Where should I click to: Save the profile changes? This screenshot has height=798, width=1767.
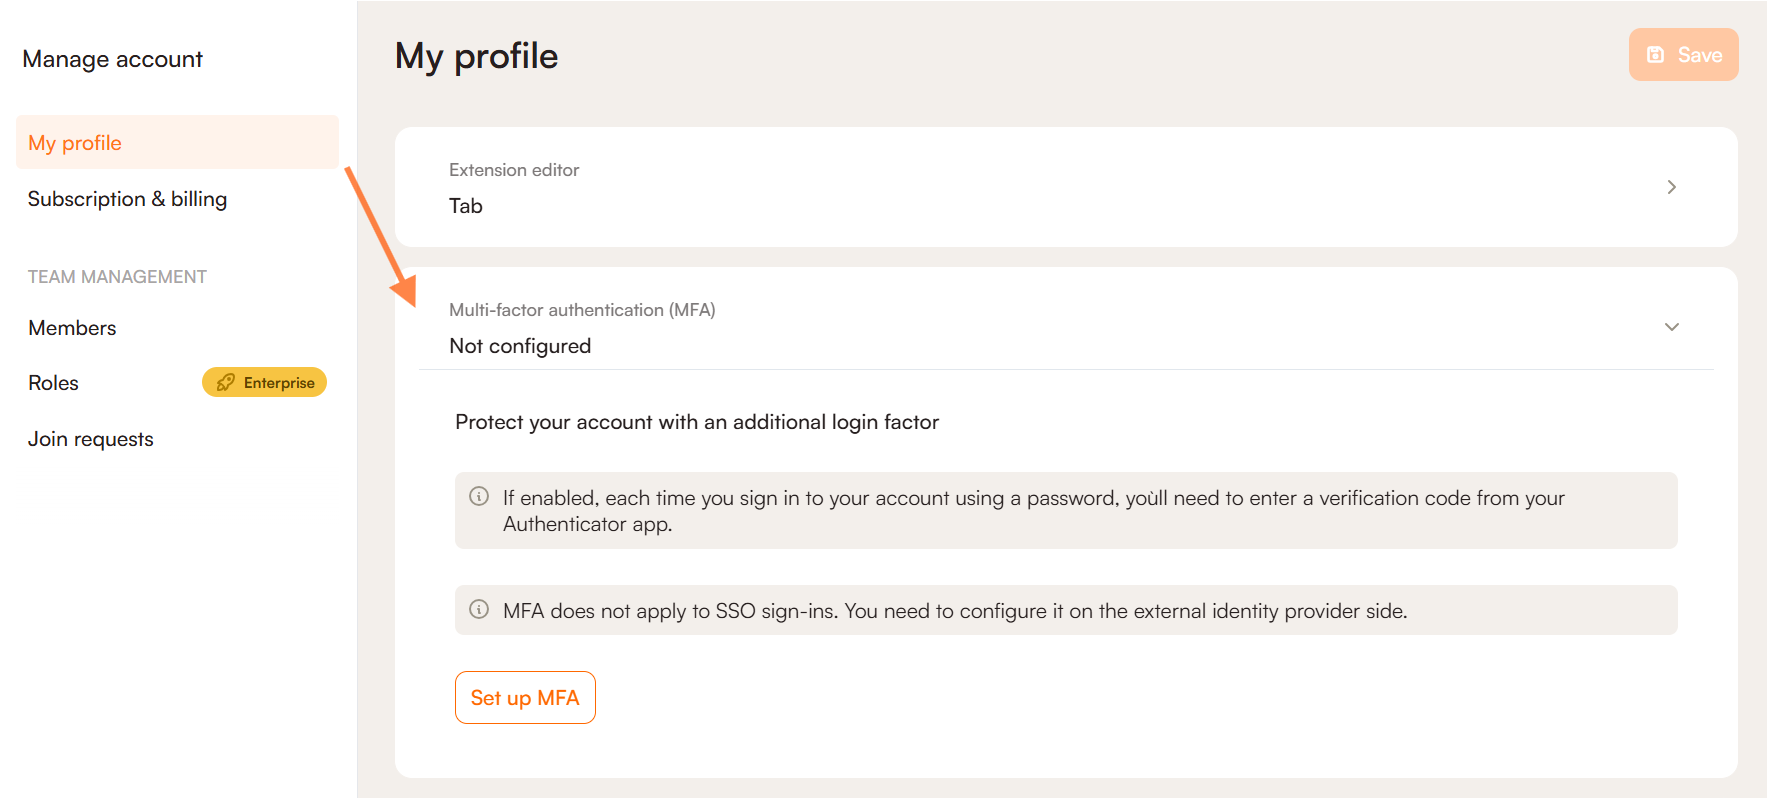1683,55
